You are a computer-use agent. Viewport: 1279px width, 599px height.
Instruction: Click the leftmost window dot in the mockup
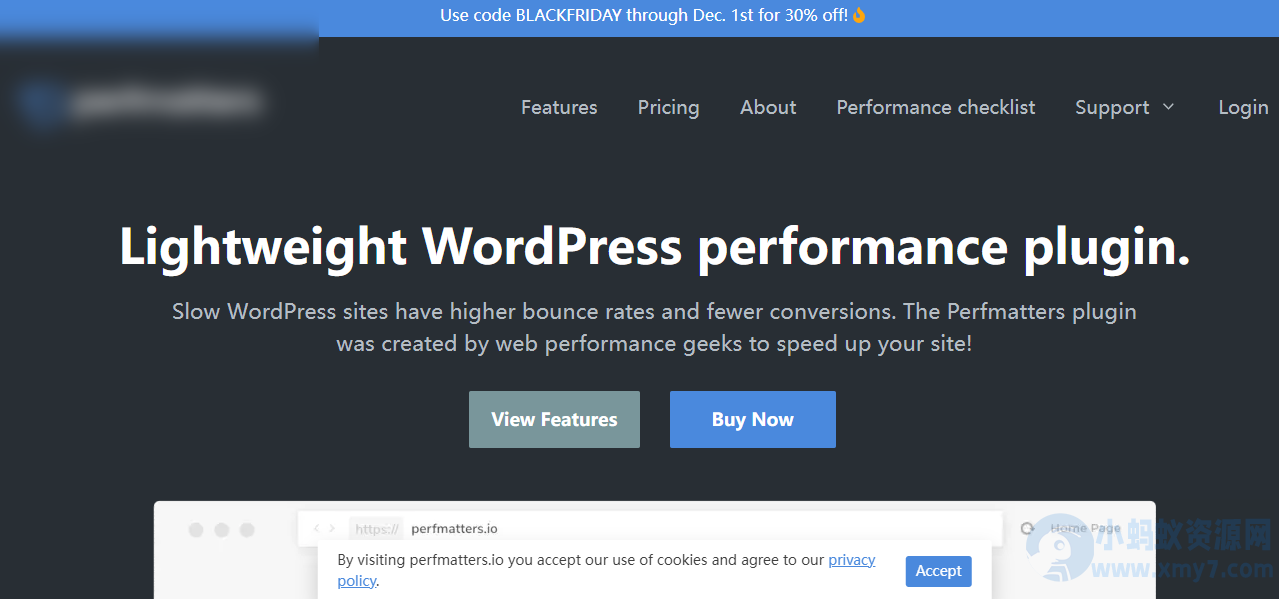point(197,529)
